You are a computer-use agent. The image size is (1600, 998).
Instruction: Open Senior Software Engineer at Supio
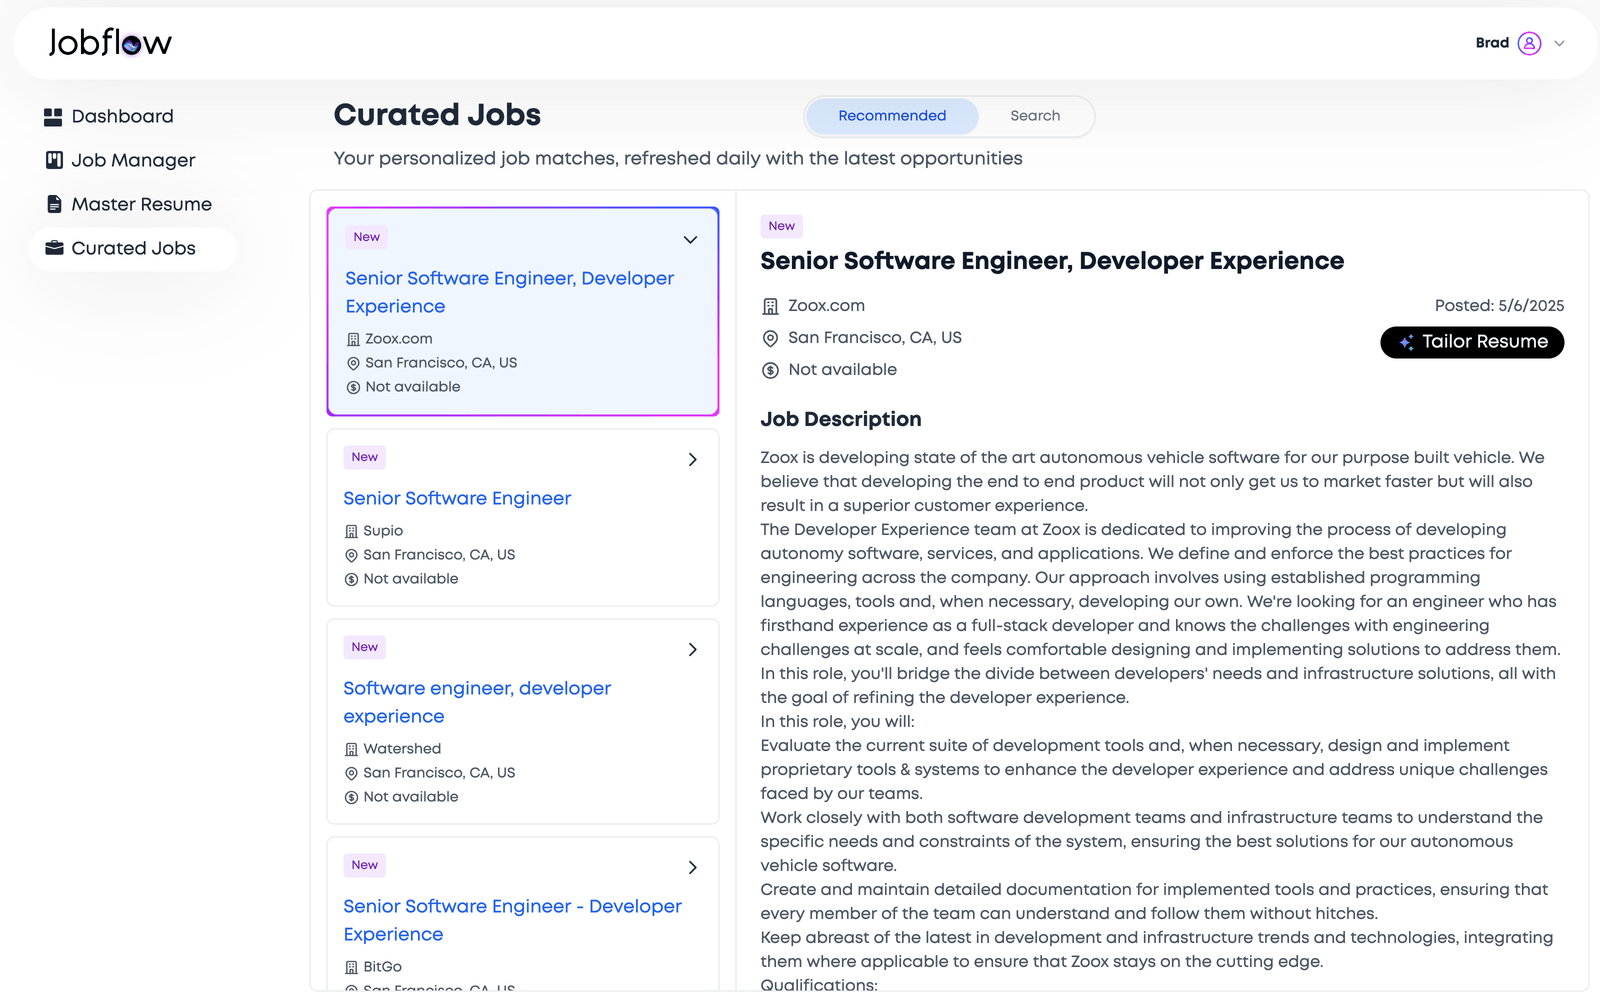(x=457, y=498)
